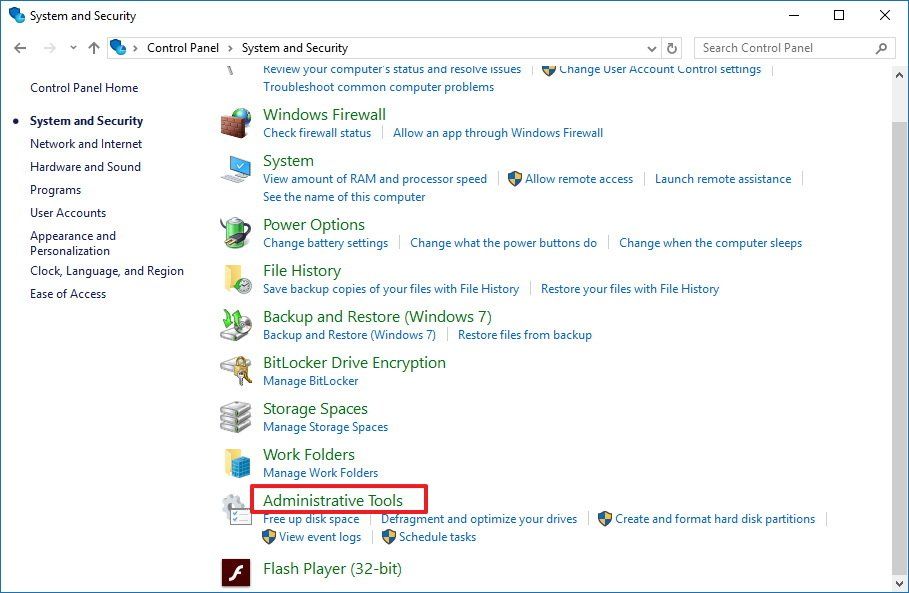This screenshot has width=909, height=593.
Task: Click Control Panel in the breadcrumb bar
Action: [x=183, y=47]
